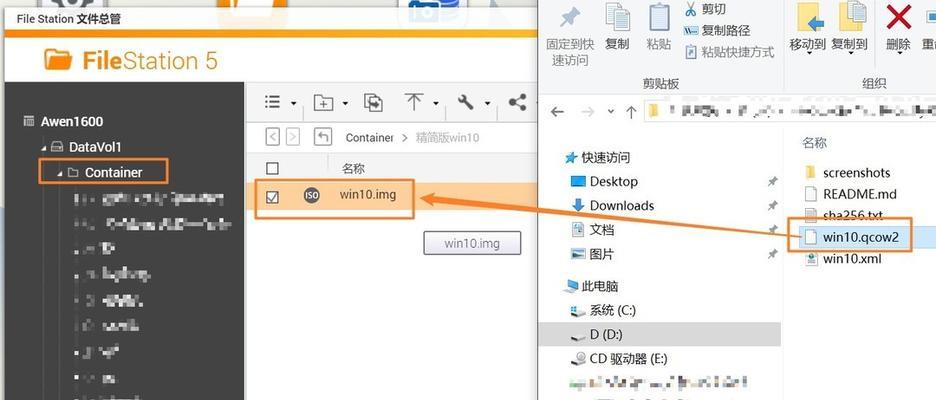Click the 名称 column header in Explorer

(814, 143)
